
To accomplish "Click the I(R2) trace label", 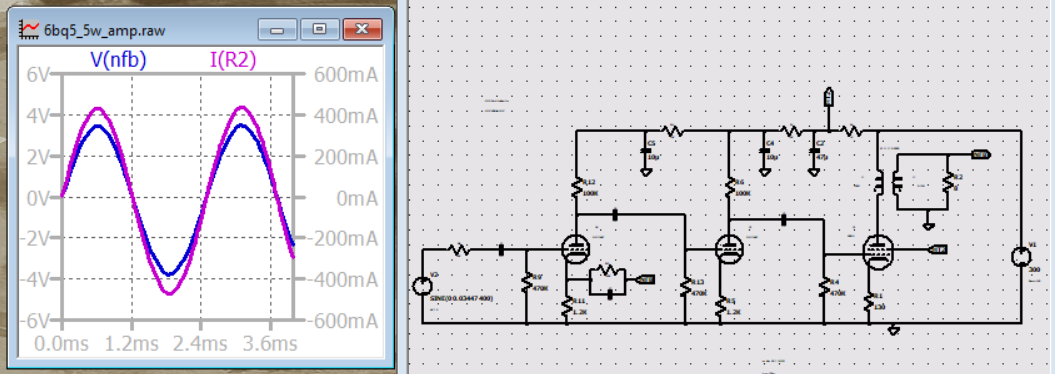I will [x=233, y=61].
